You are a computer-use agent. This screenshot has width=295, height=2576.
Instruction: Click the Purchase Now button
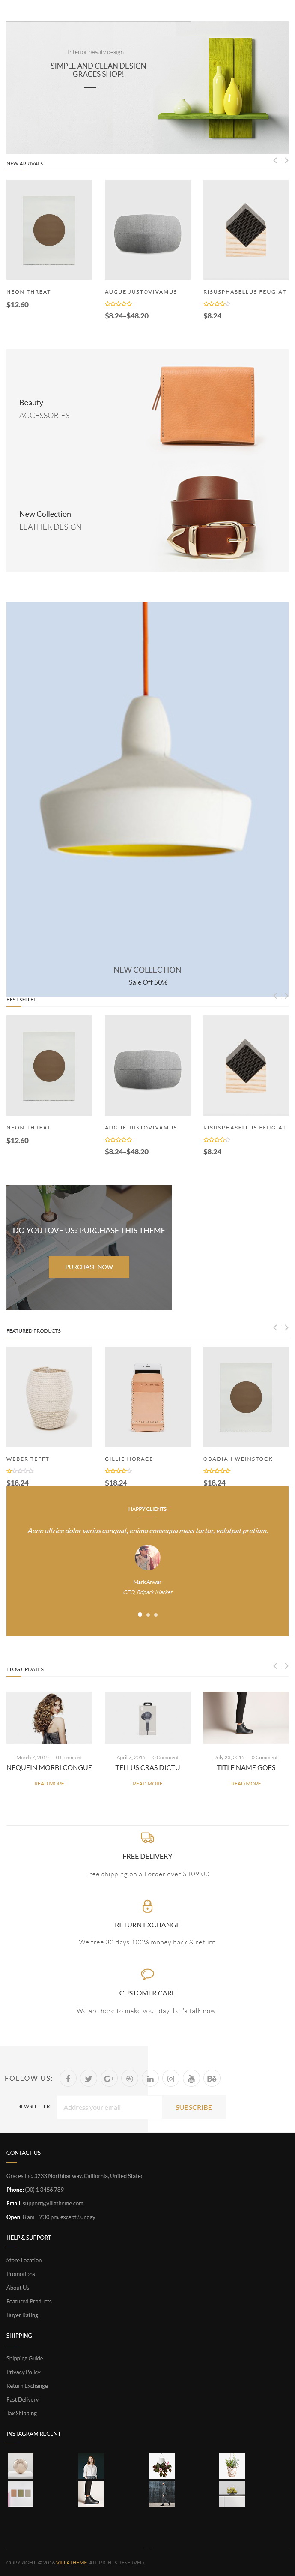click(x=89, y=1266)
